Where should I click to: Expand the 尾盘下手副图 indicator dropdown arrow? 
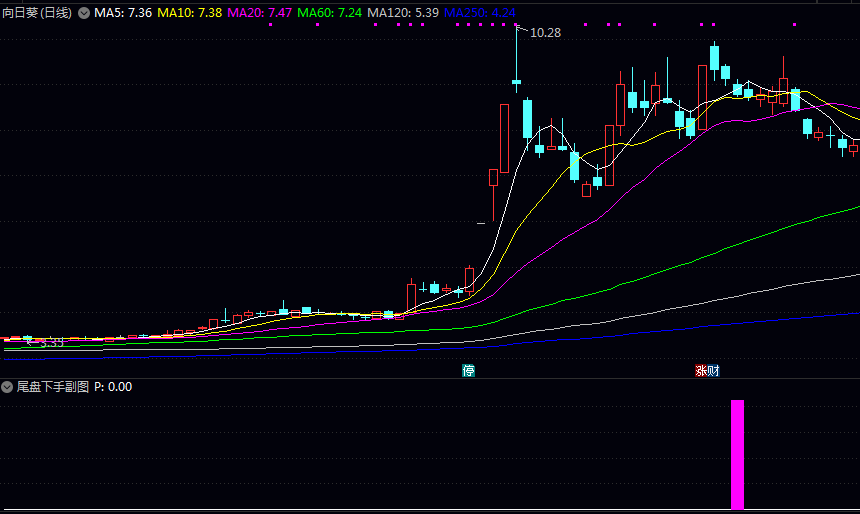tap(8, 386)
